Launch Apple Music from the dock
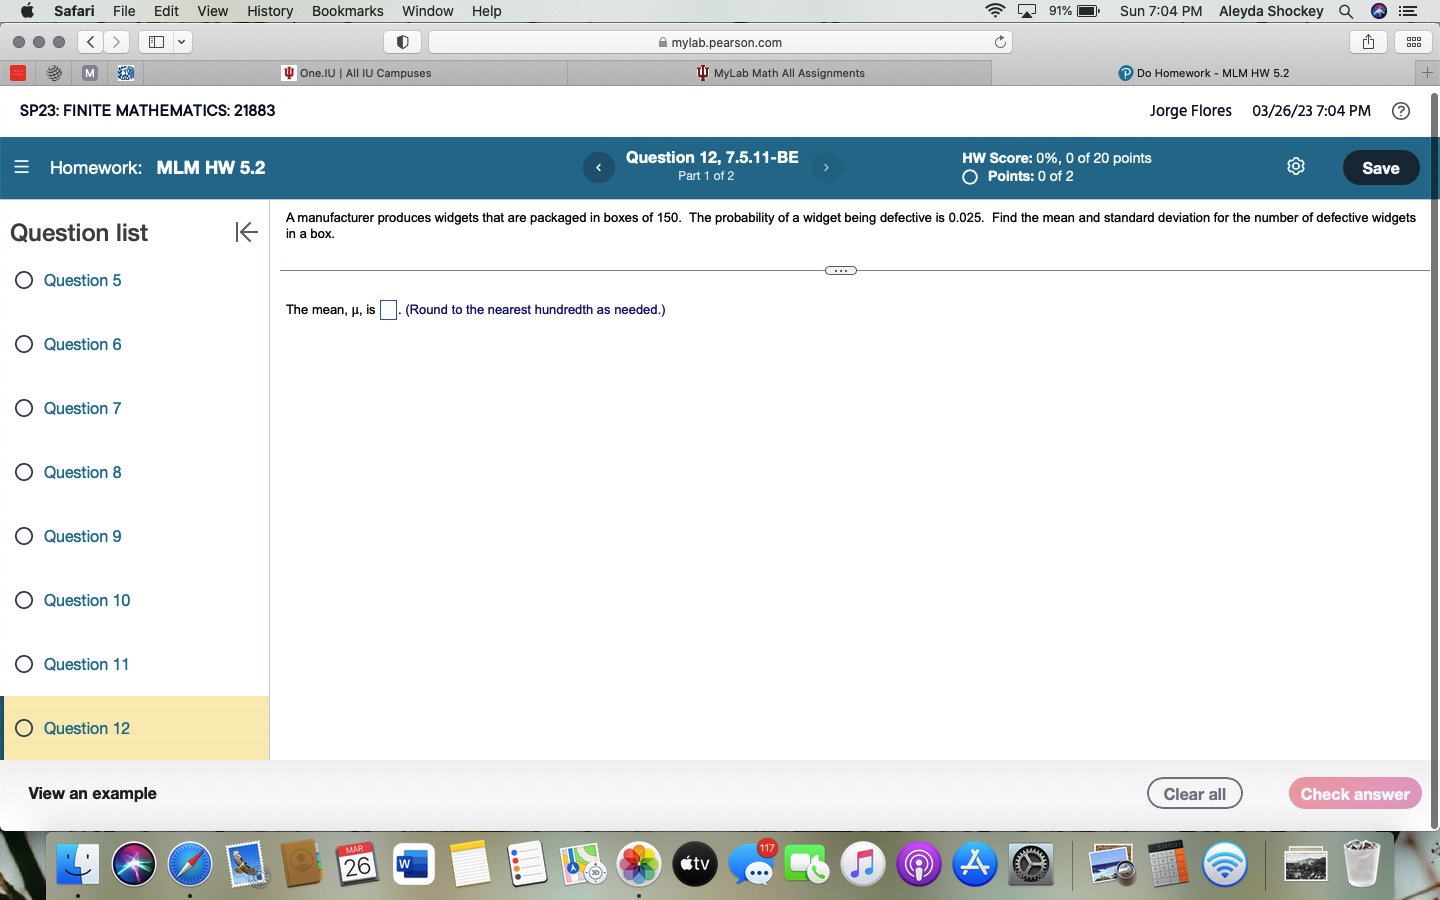1440x900 pixels. tap(862, 864)
